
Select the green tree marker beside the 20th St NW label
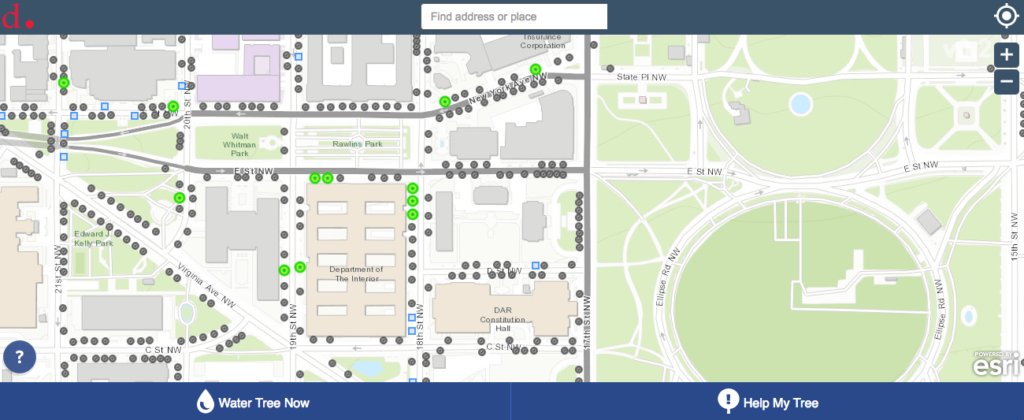[173, 106]
